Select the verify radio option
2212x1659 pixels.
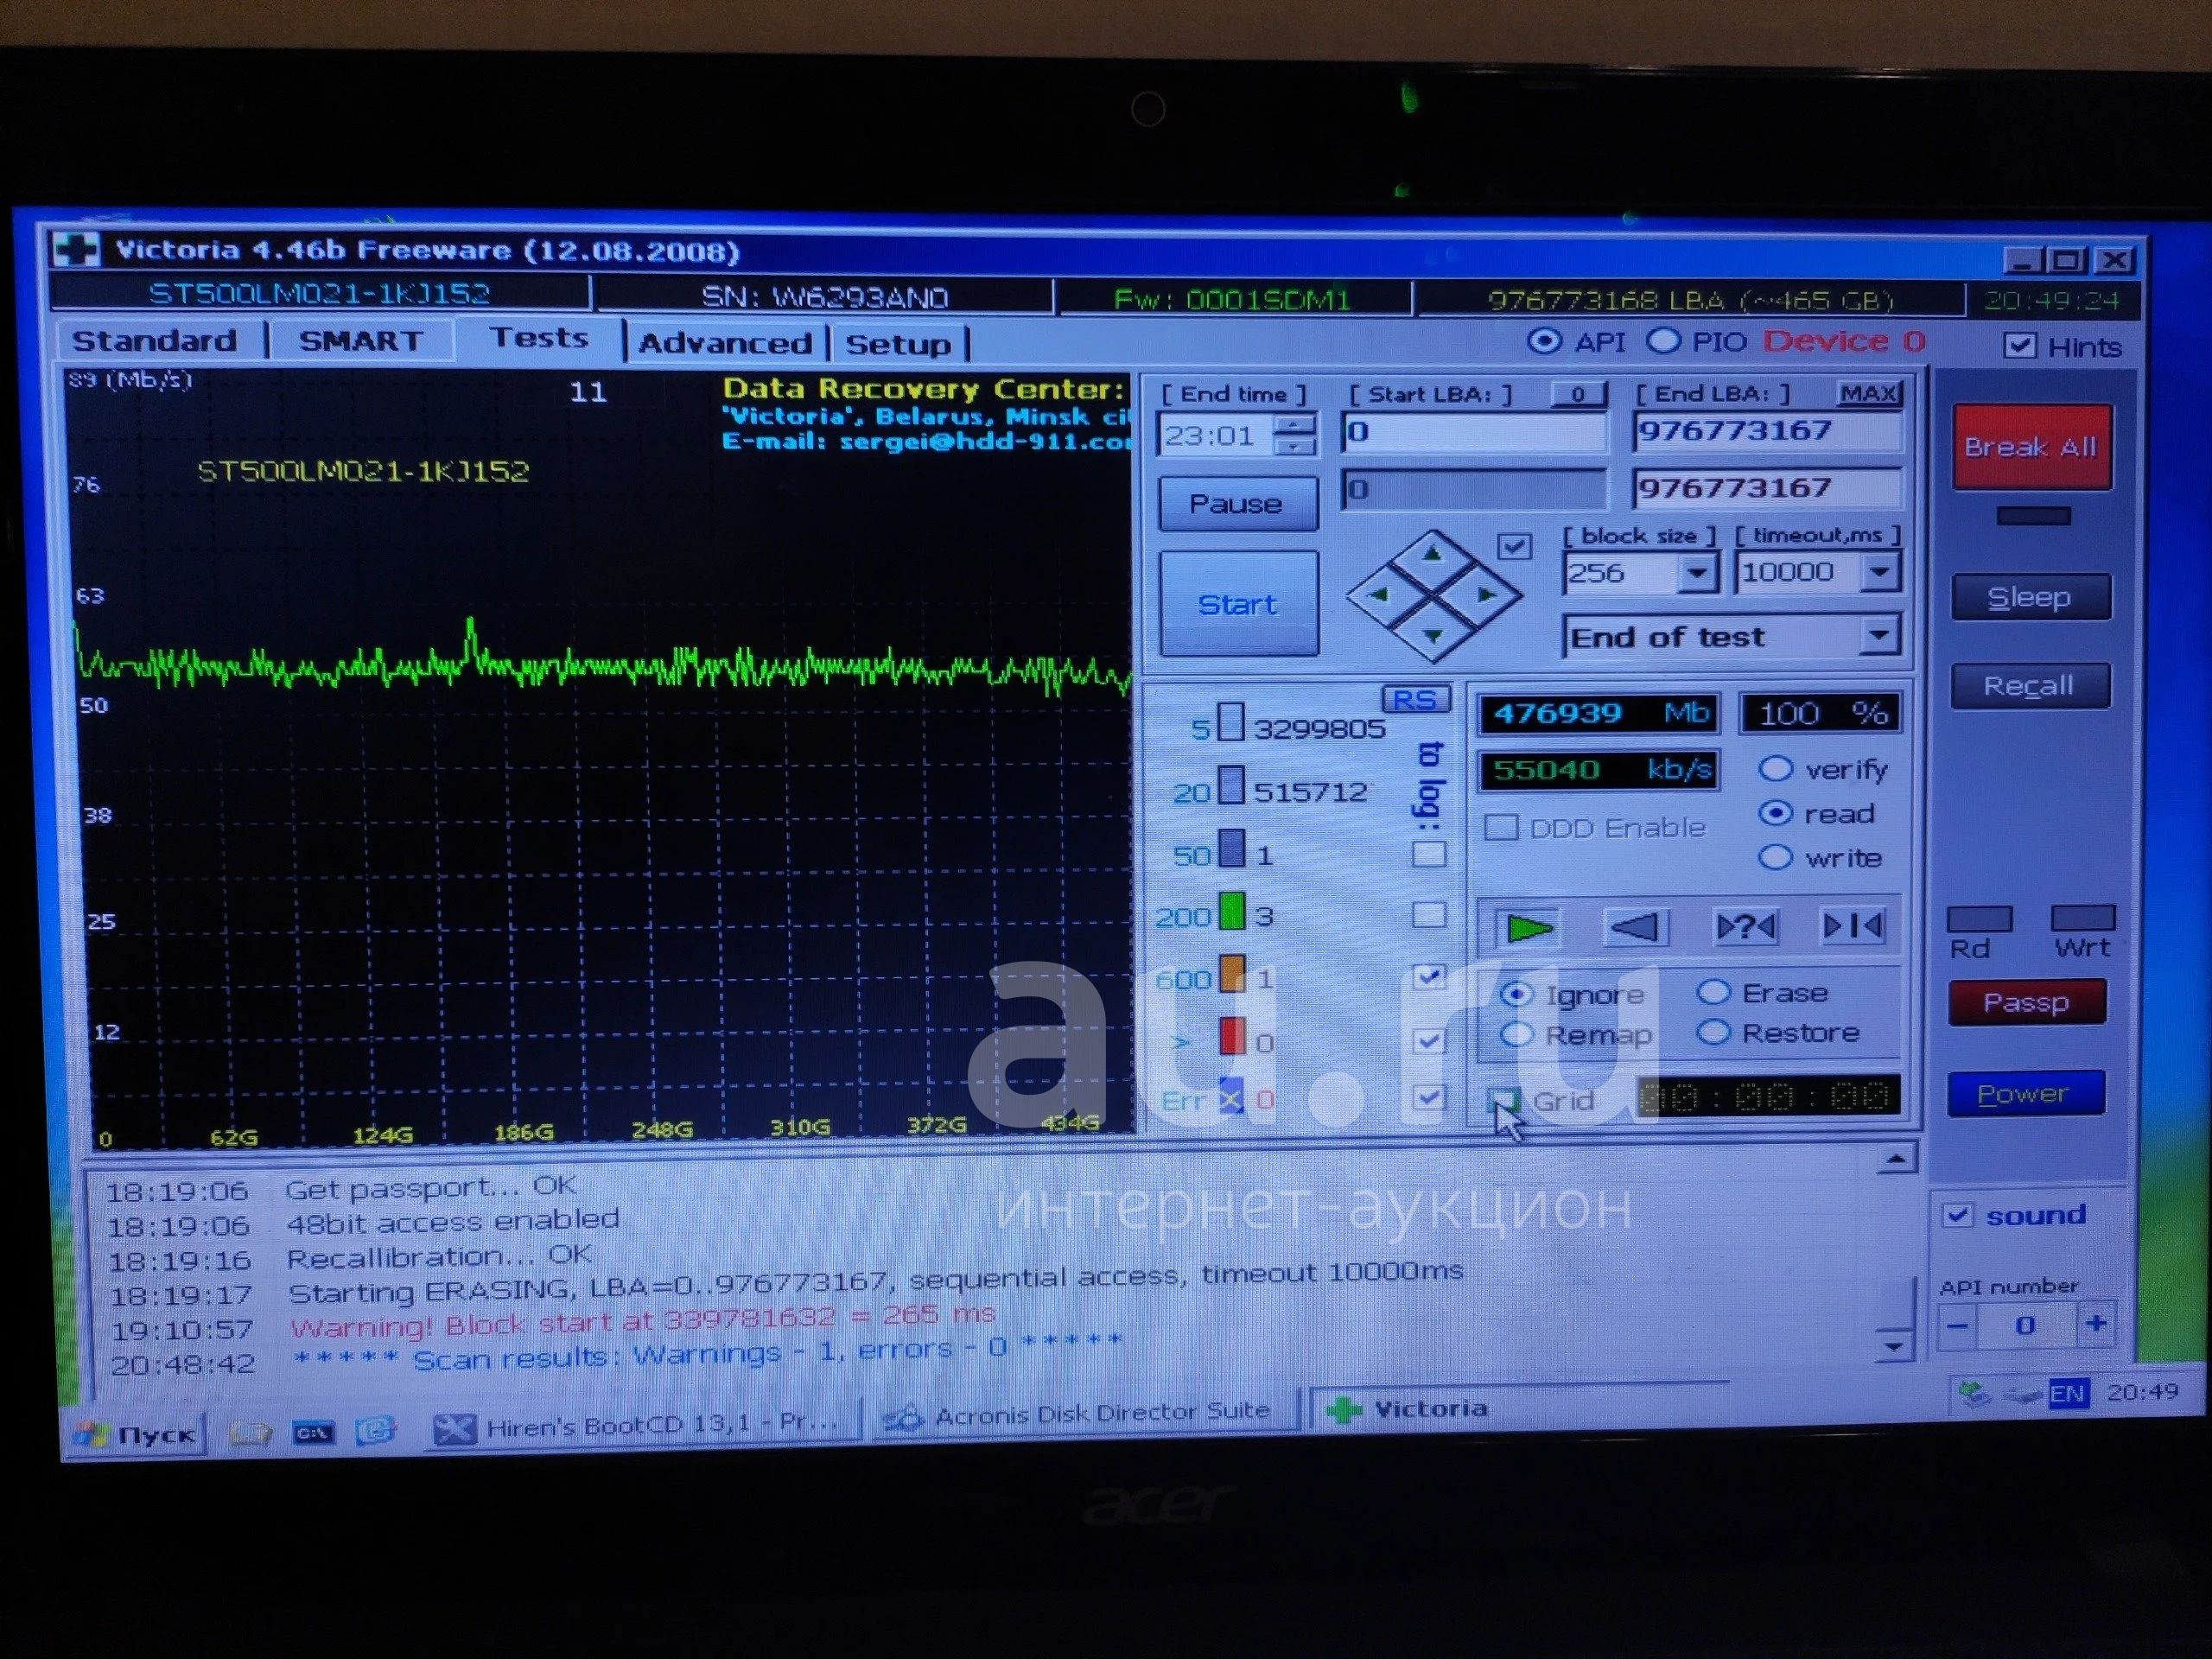tap(1775, 768)
